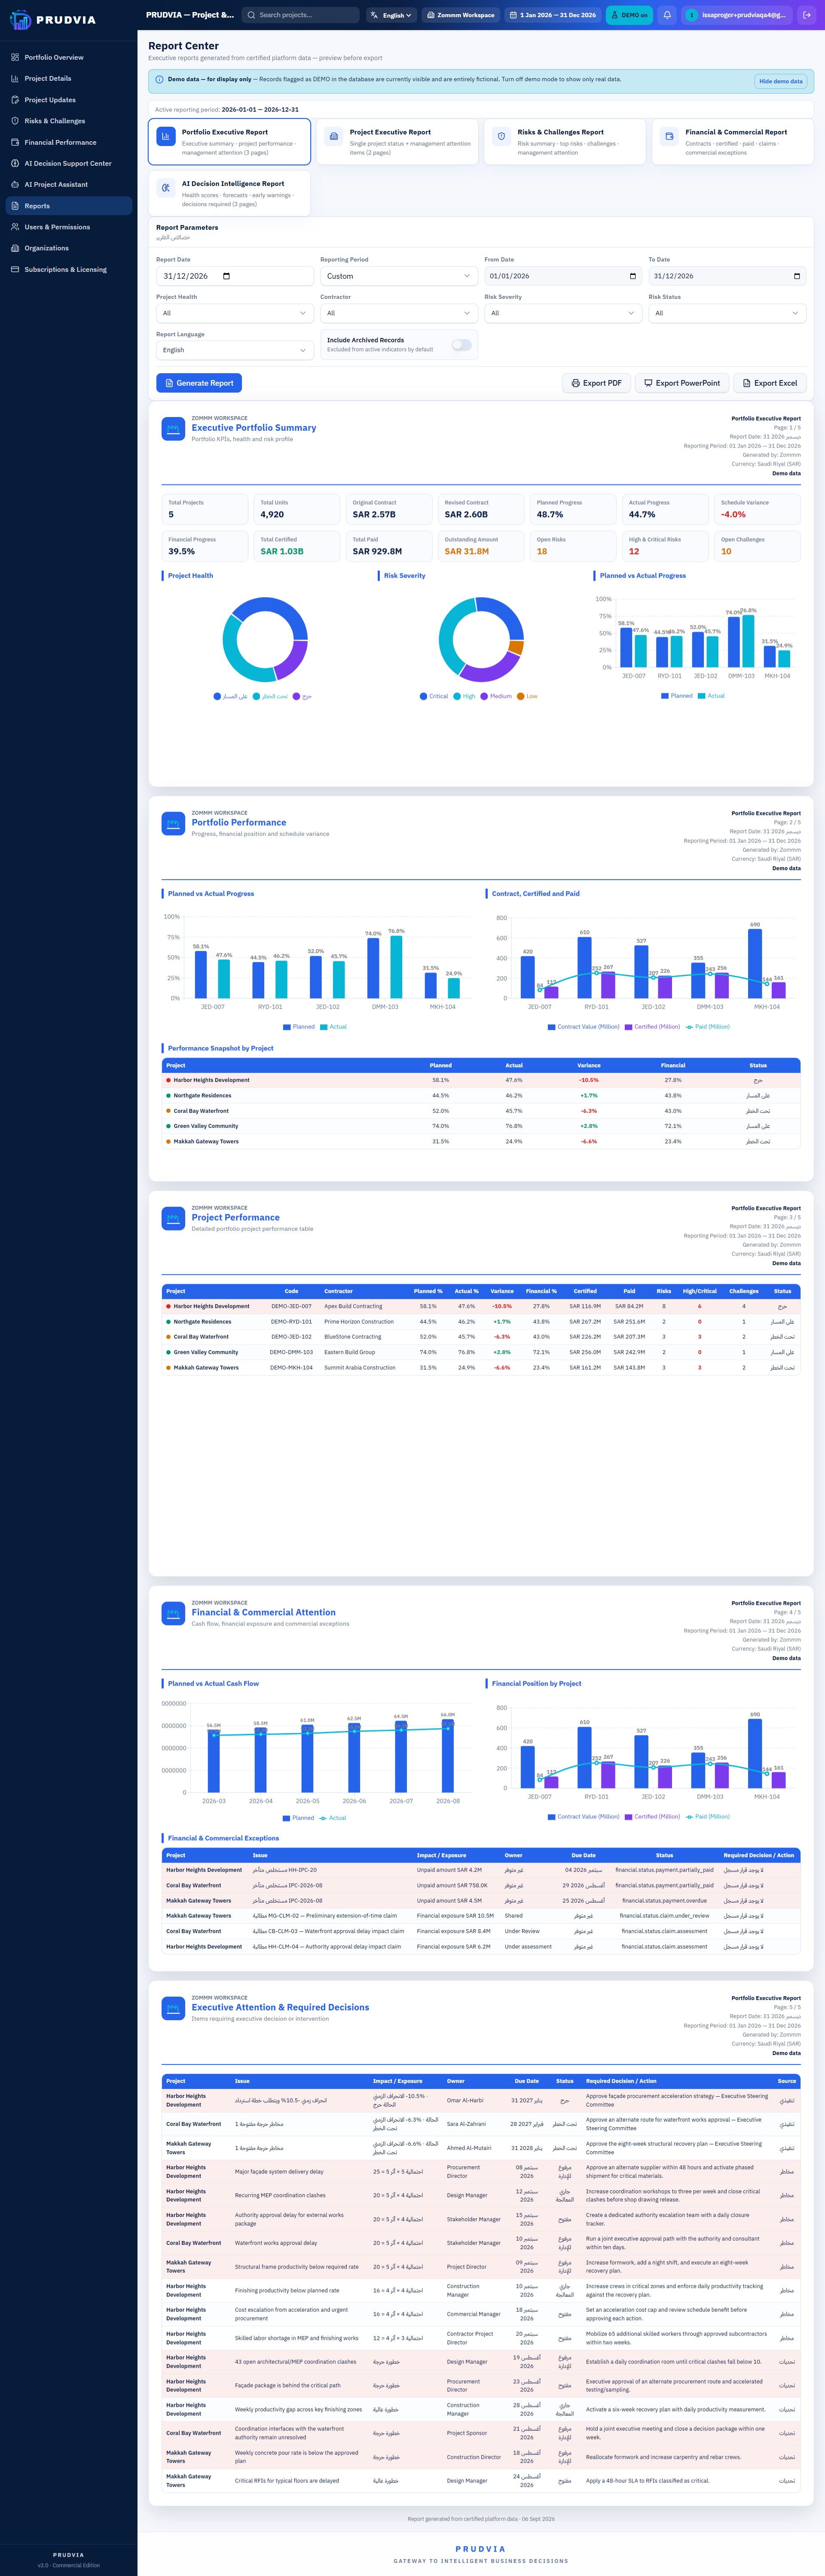Toggle the Include Archived Records switch
The width and height of the screenshot is (825, 2576).
point(461,345)
